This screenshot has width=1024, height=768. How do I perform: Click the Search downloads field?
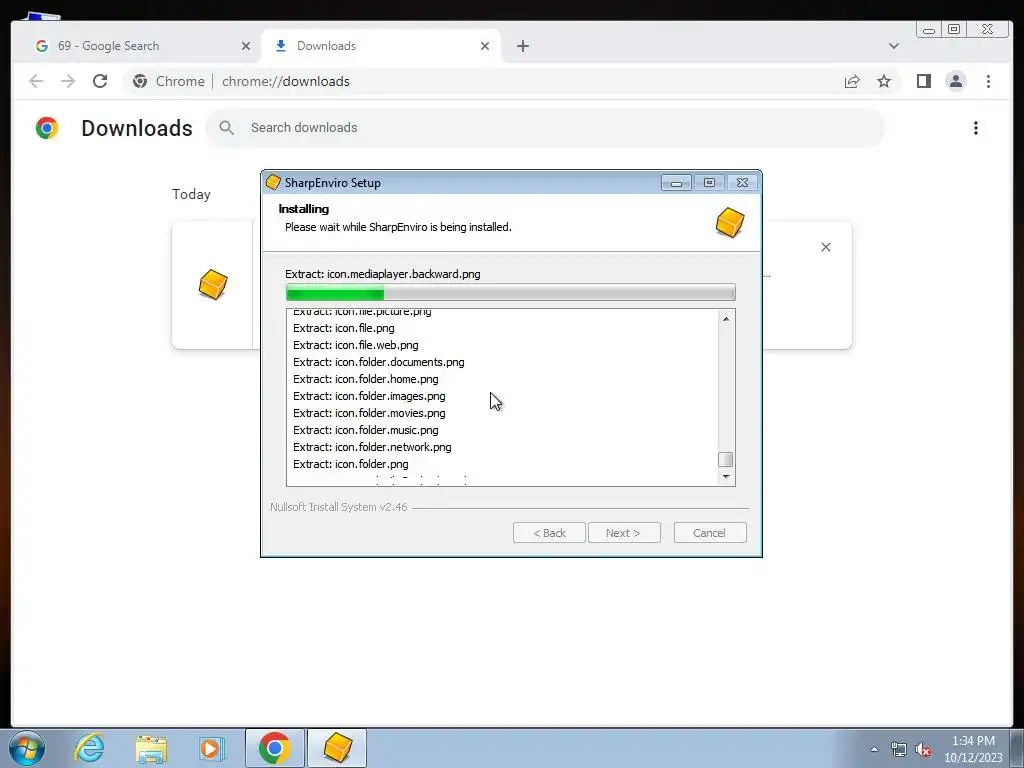545,127
